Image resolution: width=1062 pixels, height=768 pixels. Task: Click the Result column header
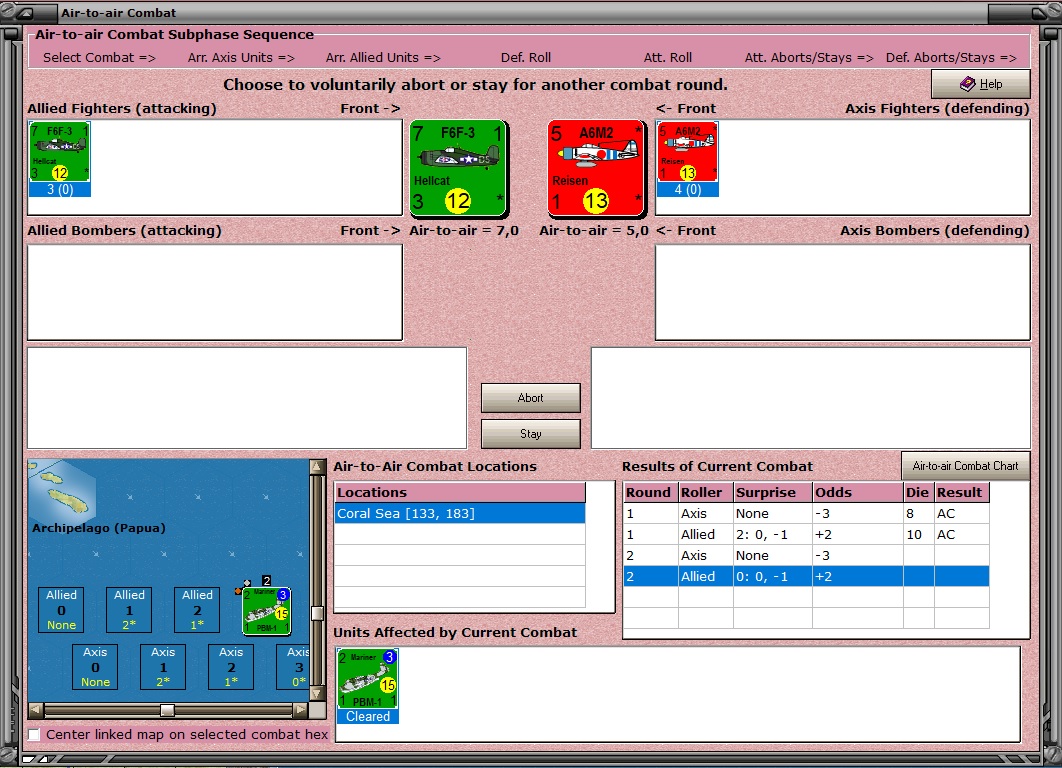pyautogui.click(x=962, y=492)
